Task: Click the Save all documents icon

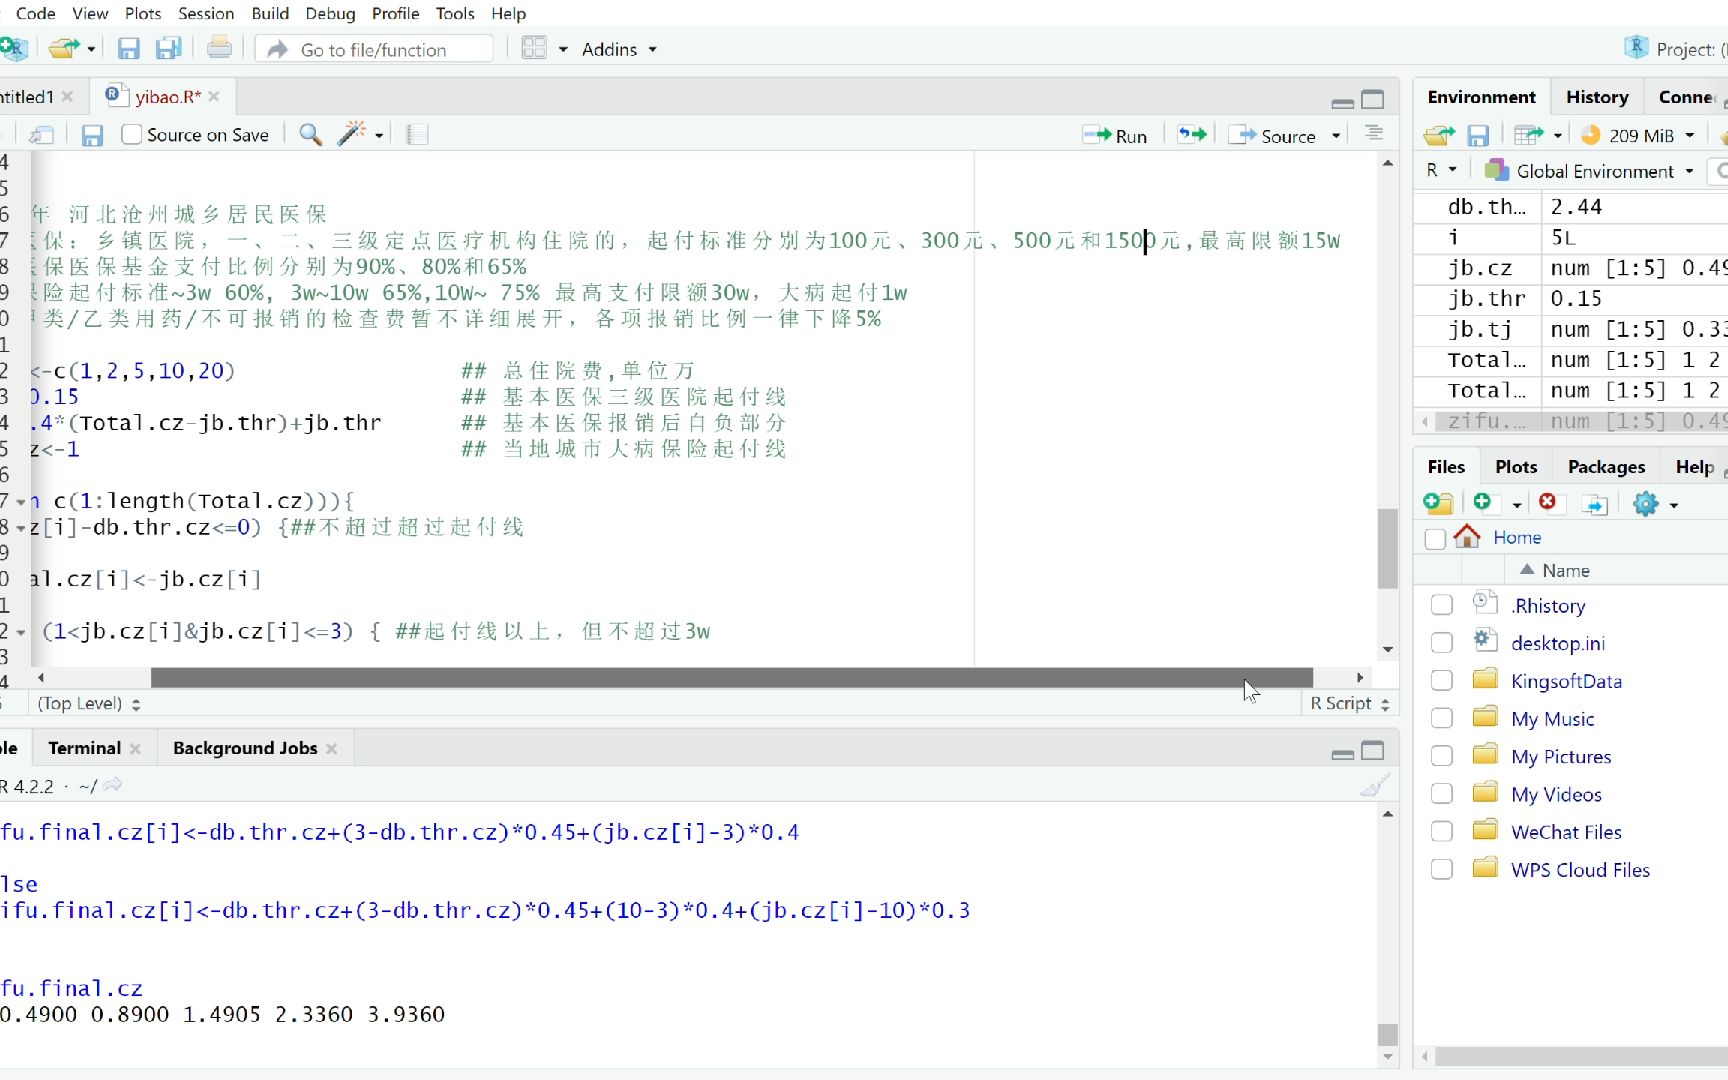Action: pos(169,48)
